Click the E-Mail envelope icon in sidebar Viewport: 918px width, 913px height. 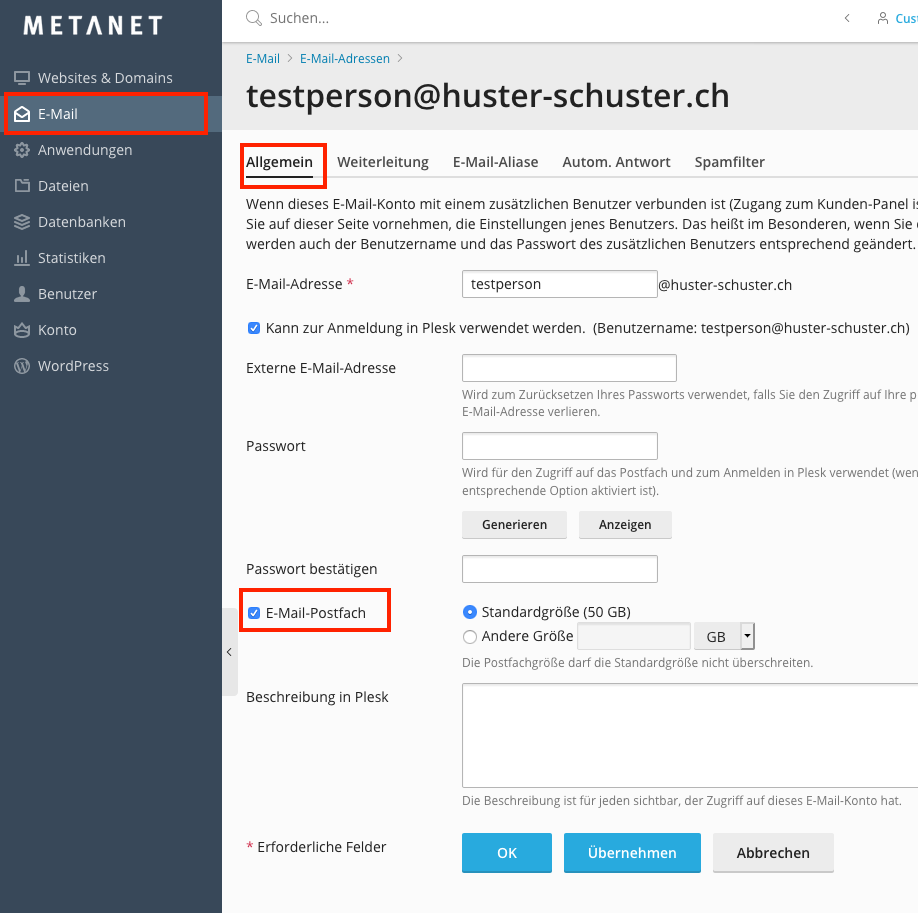coord(21,114)
